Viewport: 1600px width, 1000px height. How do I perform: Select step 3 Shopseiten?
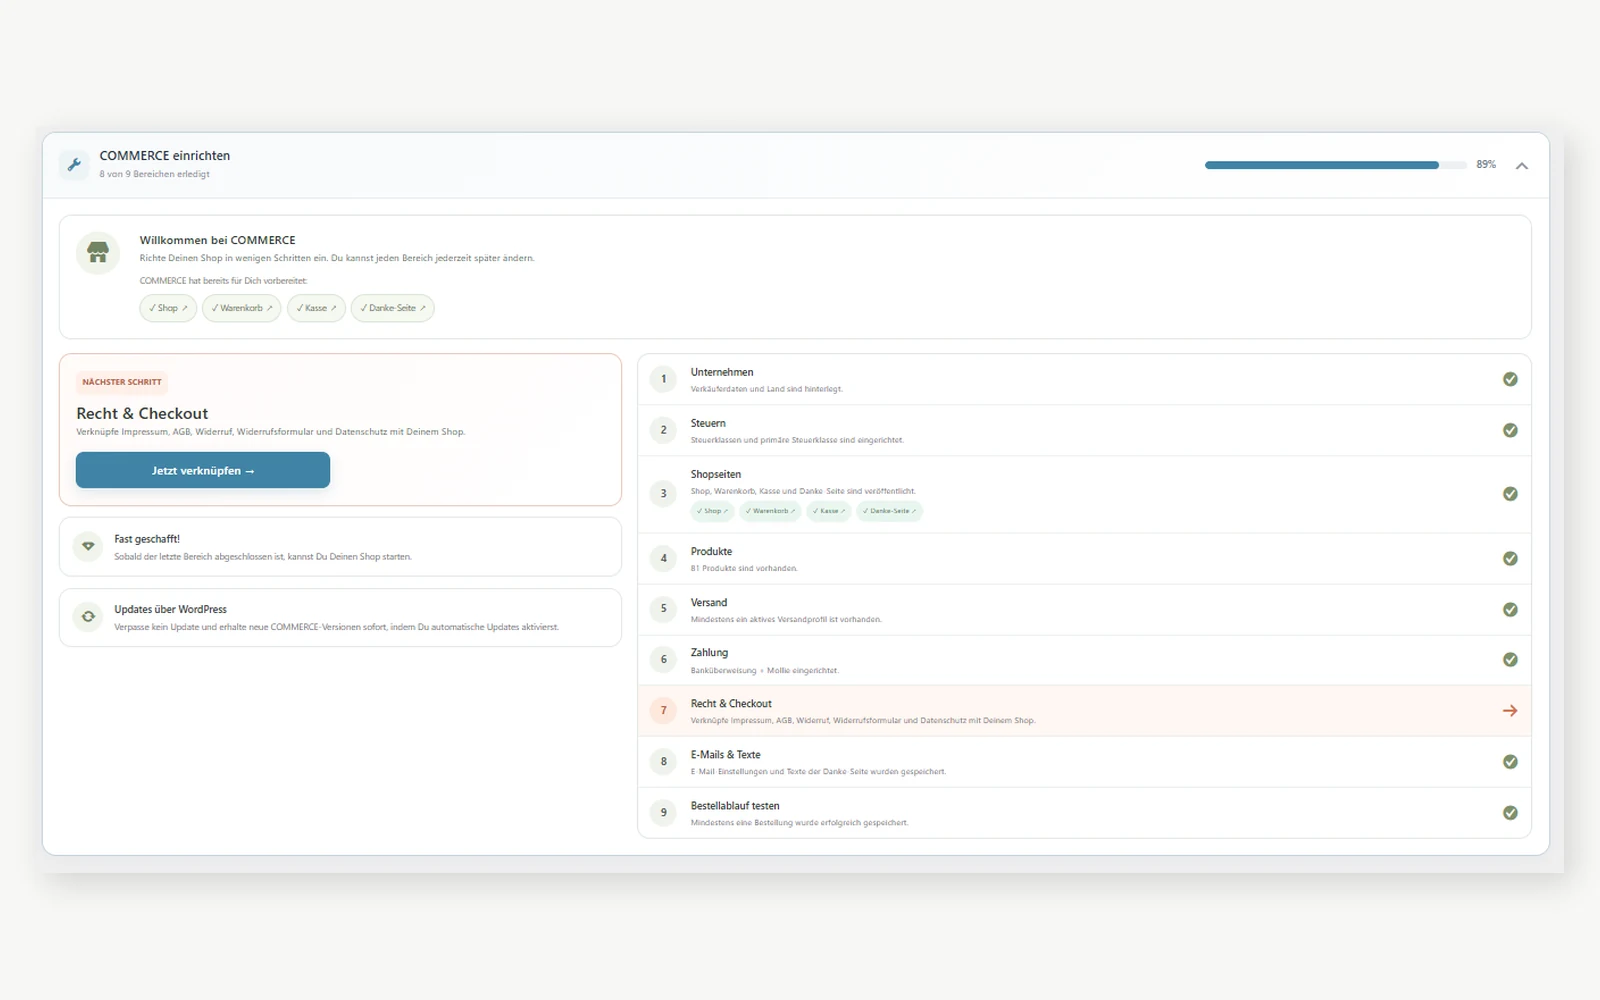pyautogui.click(x=1084, y=494)
